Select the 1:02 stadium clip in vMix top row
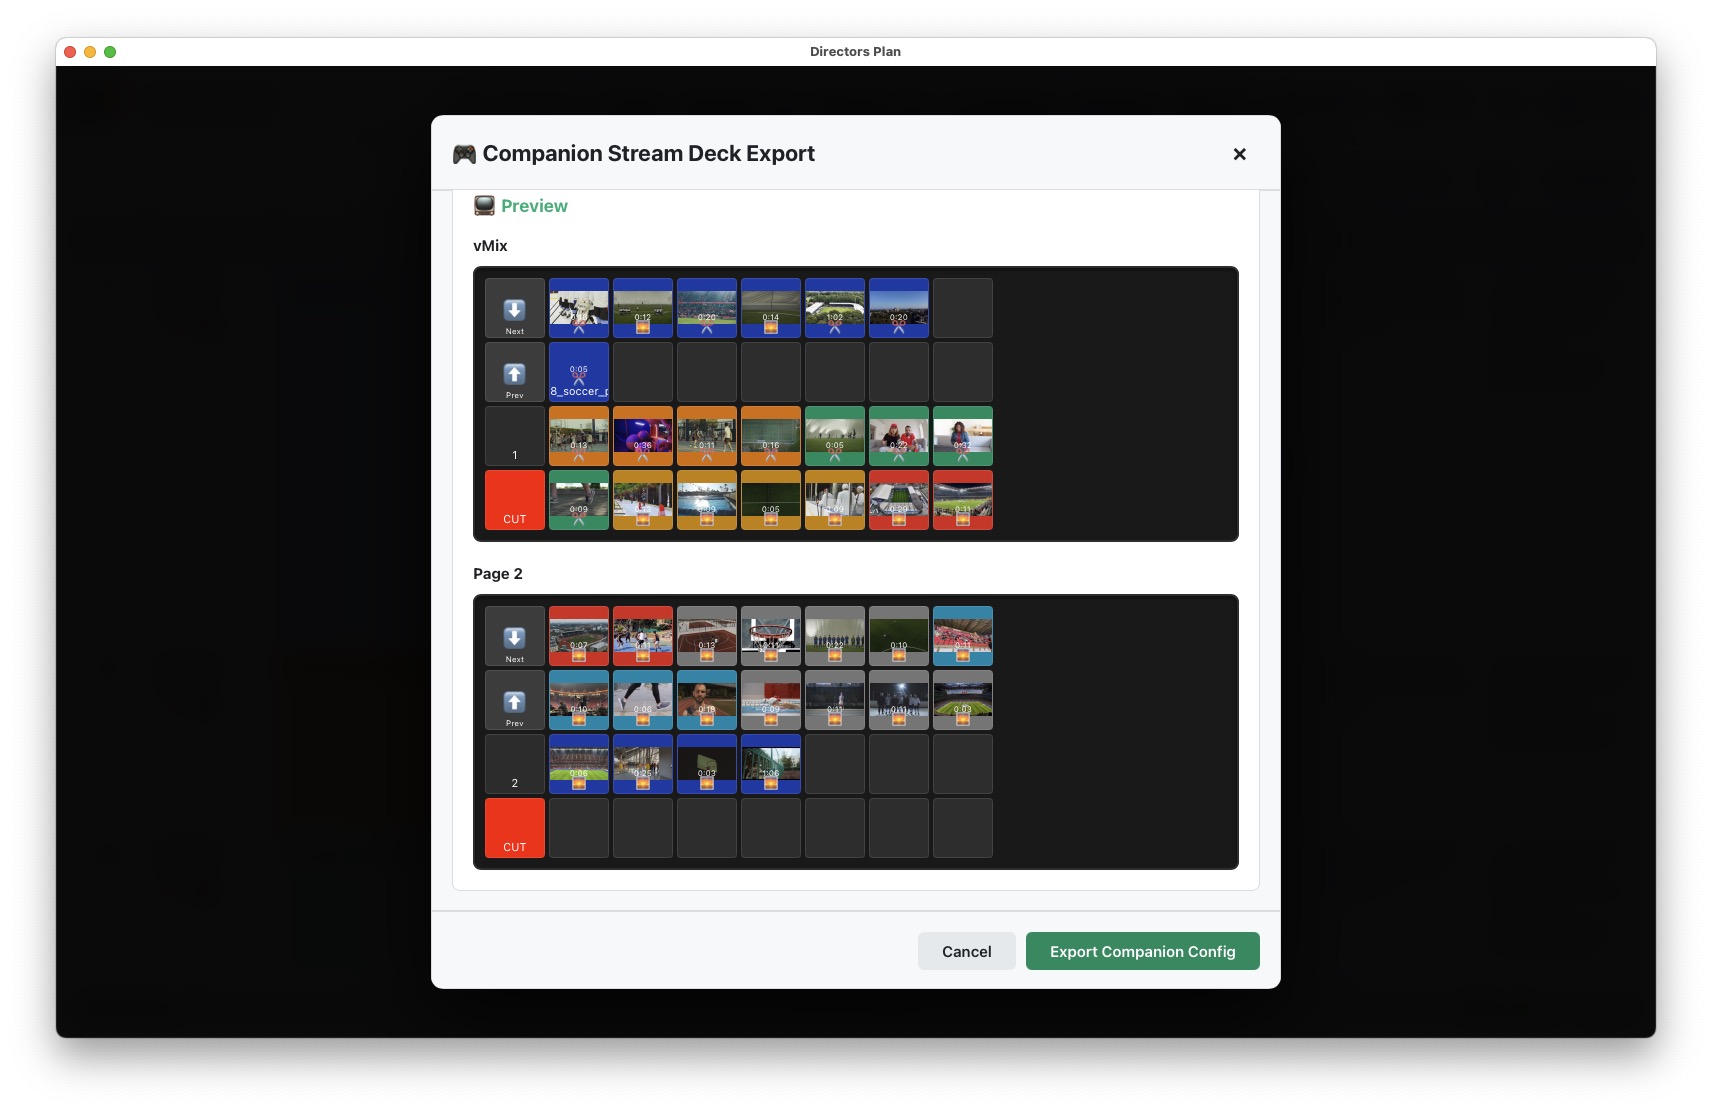 835,308
